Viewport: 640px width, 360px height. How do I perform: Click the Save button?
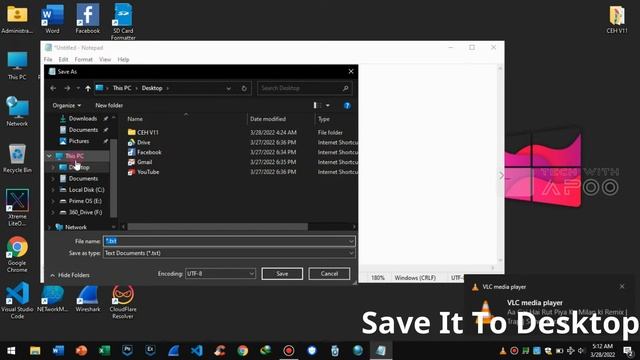click(x=282, y=273)
